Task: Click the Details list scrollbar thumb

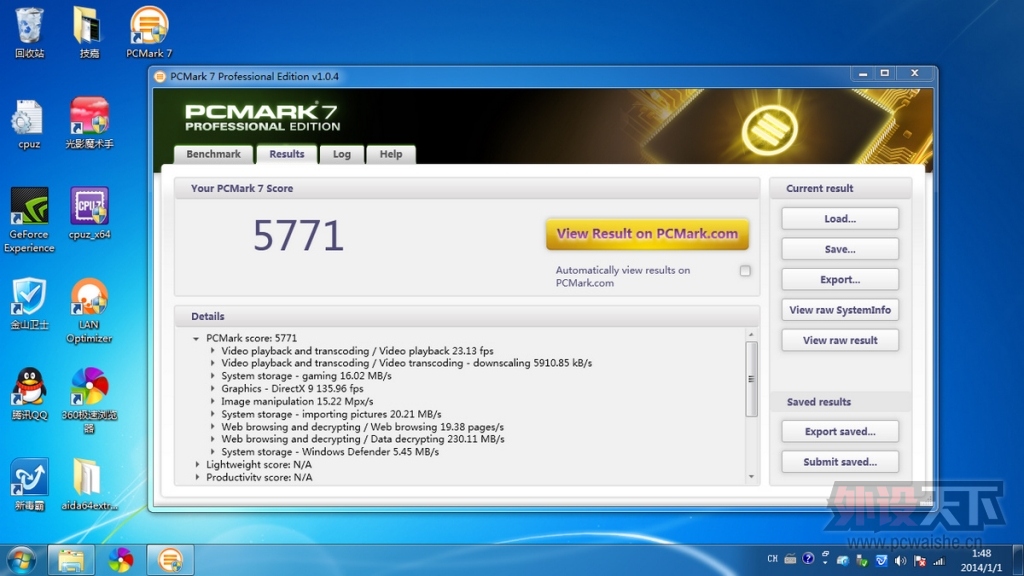Action: [x=751, y=379]
